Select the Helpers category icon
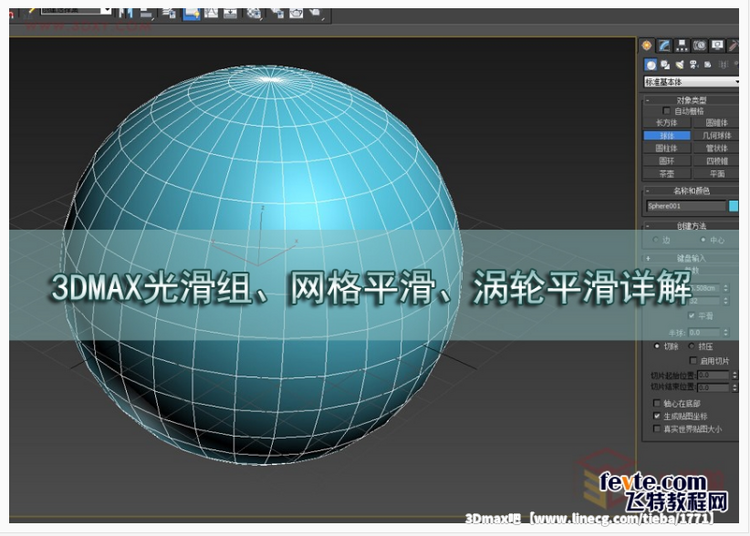This screenshot has height=536, width=750. [x=708, y=65]
